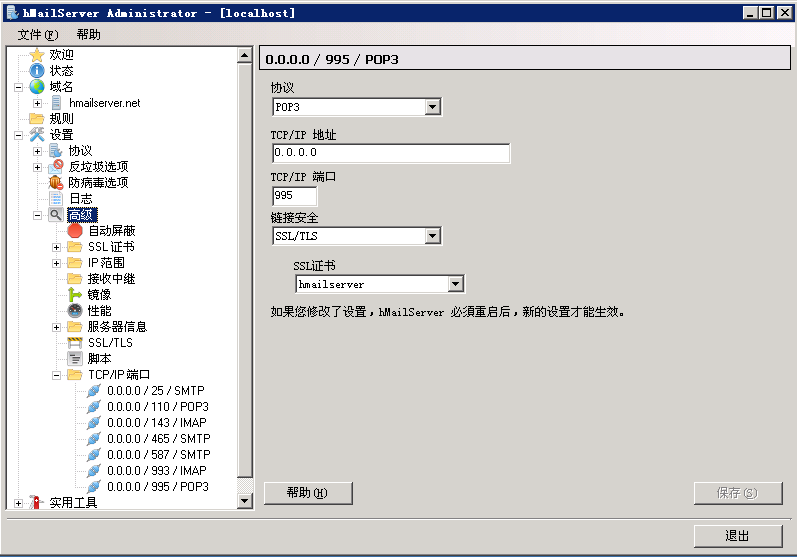Click the info icon beside 状态

coord(37,71)
